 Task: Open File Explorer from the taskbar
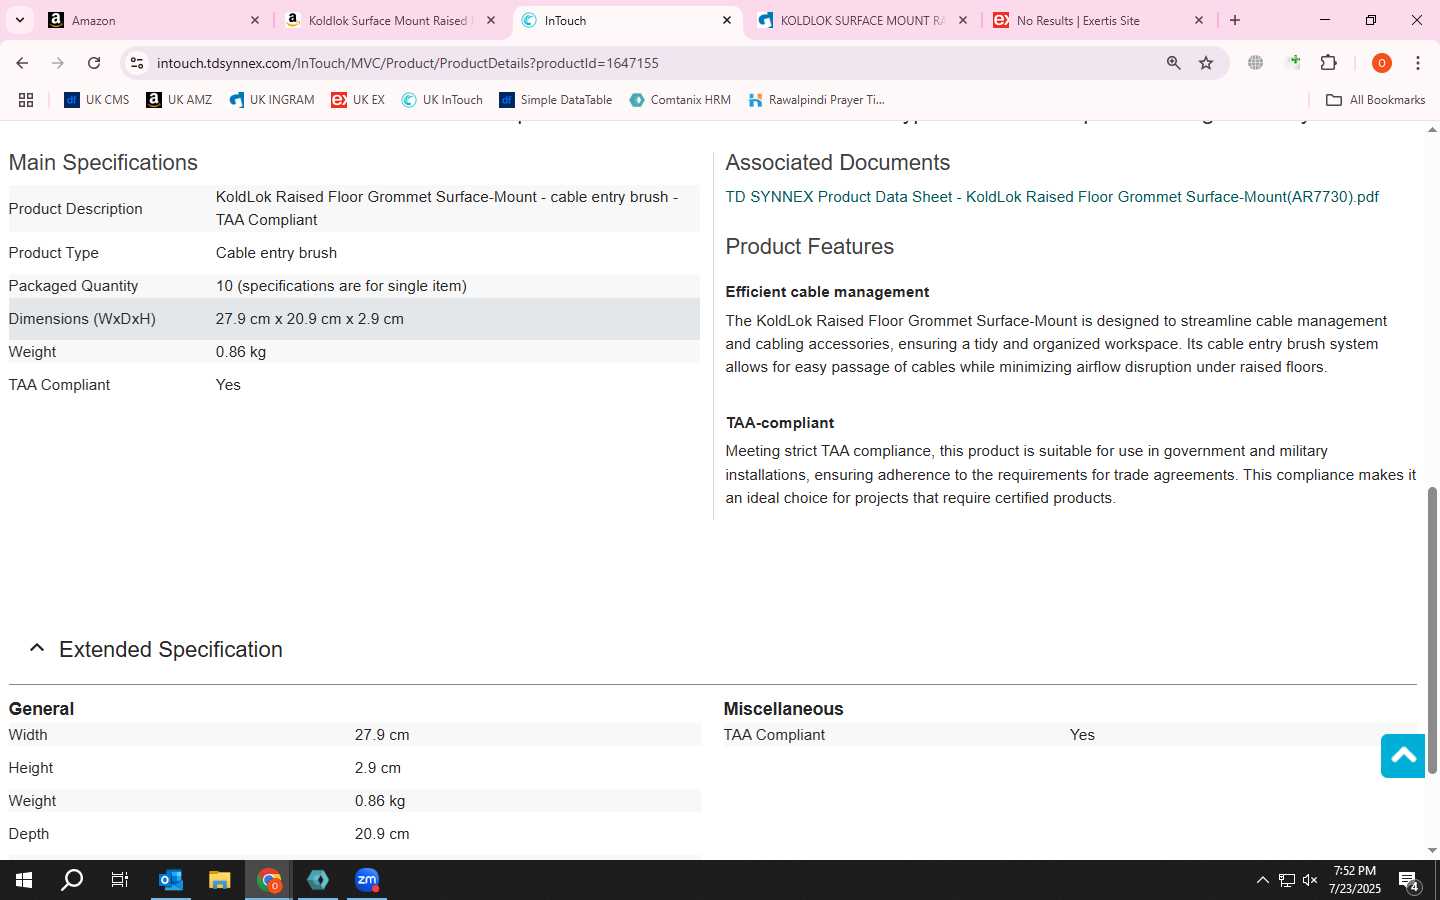[219, 880]
